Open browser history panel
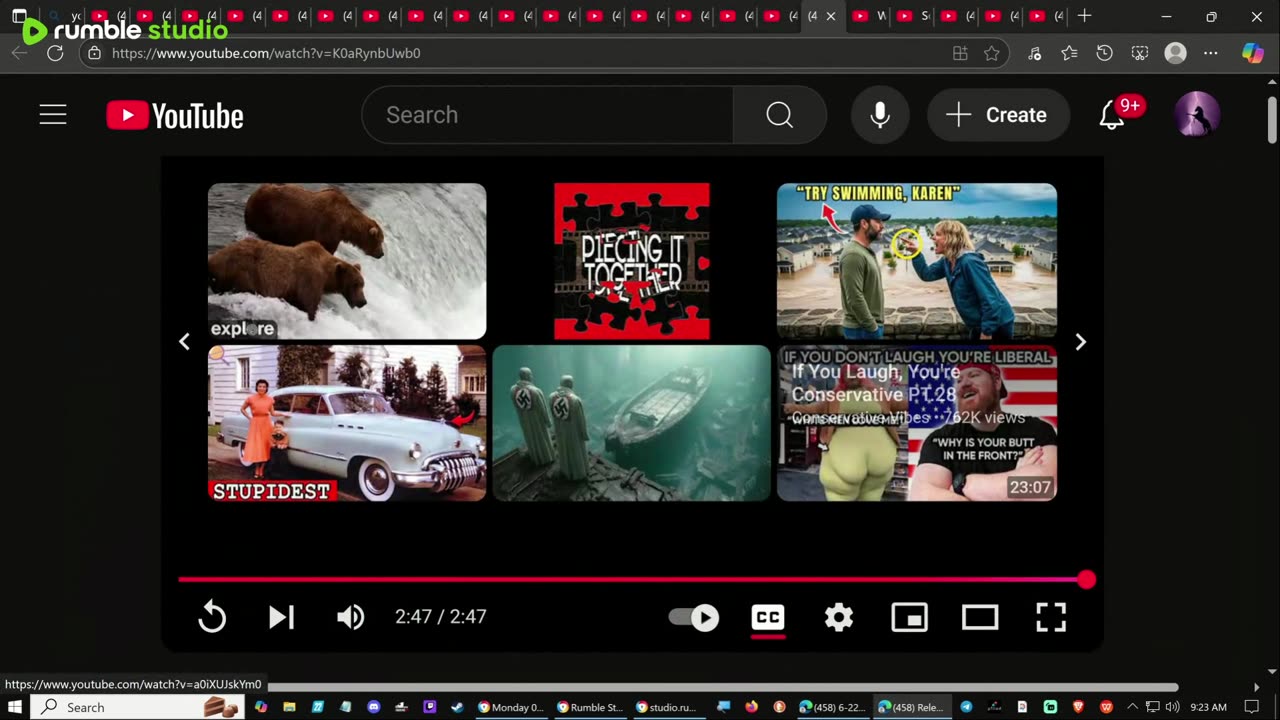 click(1104, 53)
